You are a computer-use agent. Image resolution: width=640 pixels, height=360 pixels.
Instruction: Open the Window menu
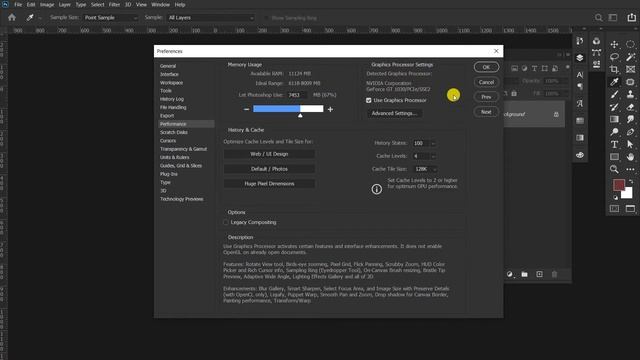point(160,4)
